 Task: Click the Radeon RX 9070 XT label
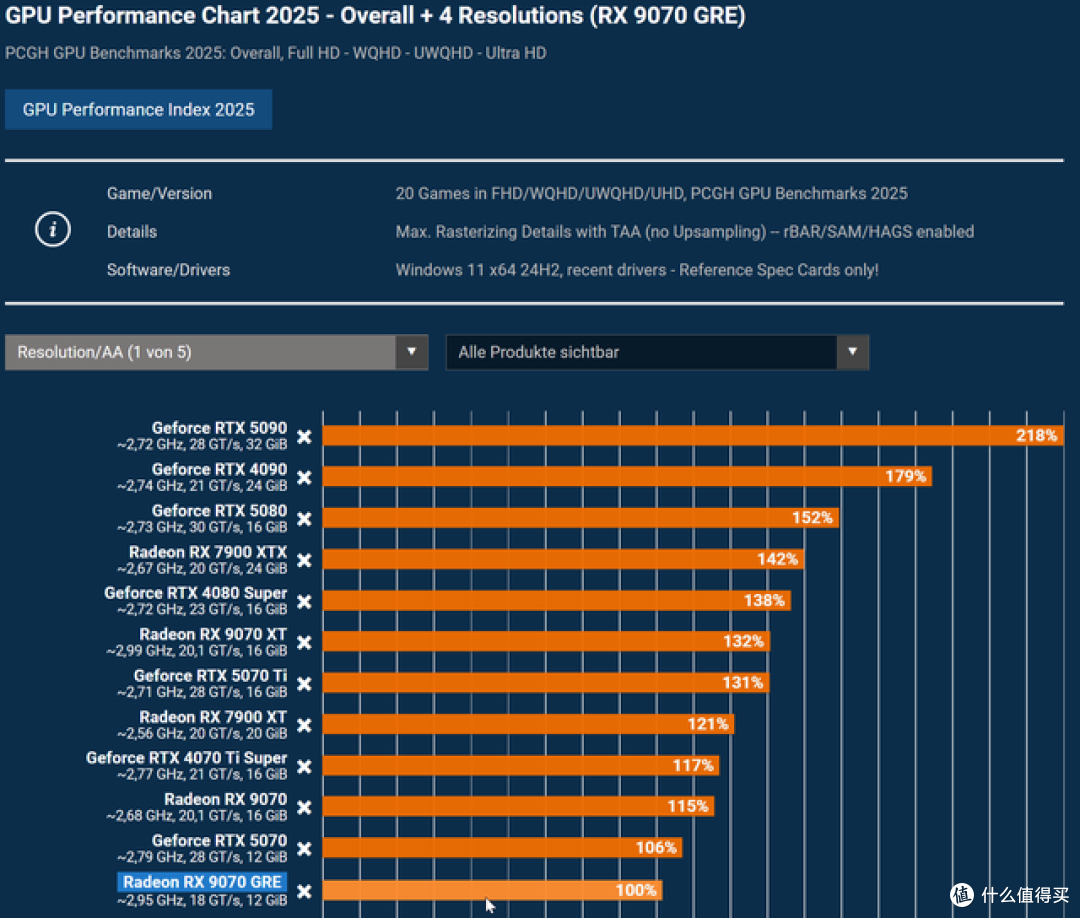coord(213,634)
